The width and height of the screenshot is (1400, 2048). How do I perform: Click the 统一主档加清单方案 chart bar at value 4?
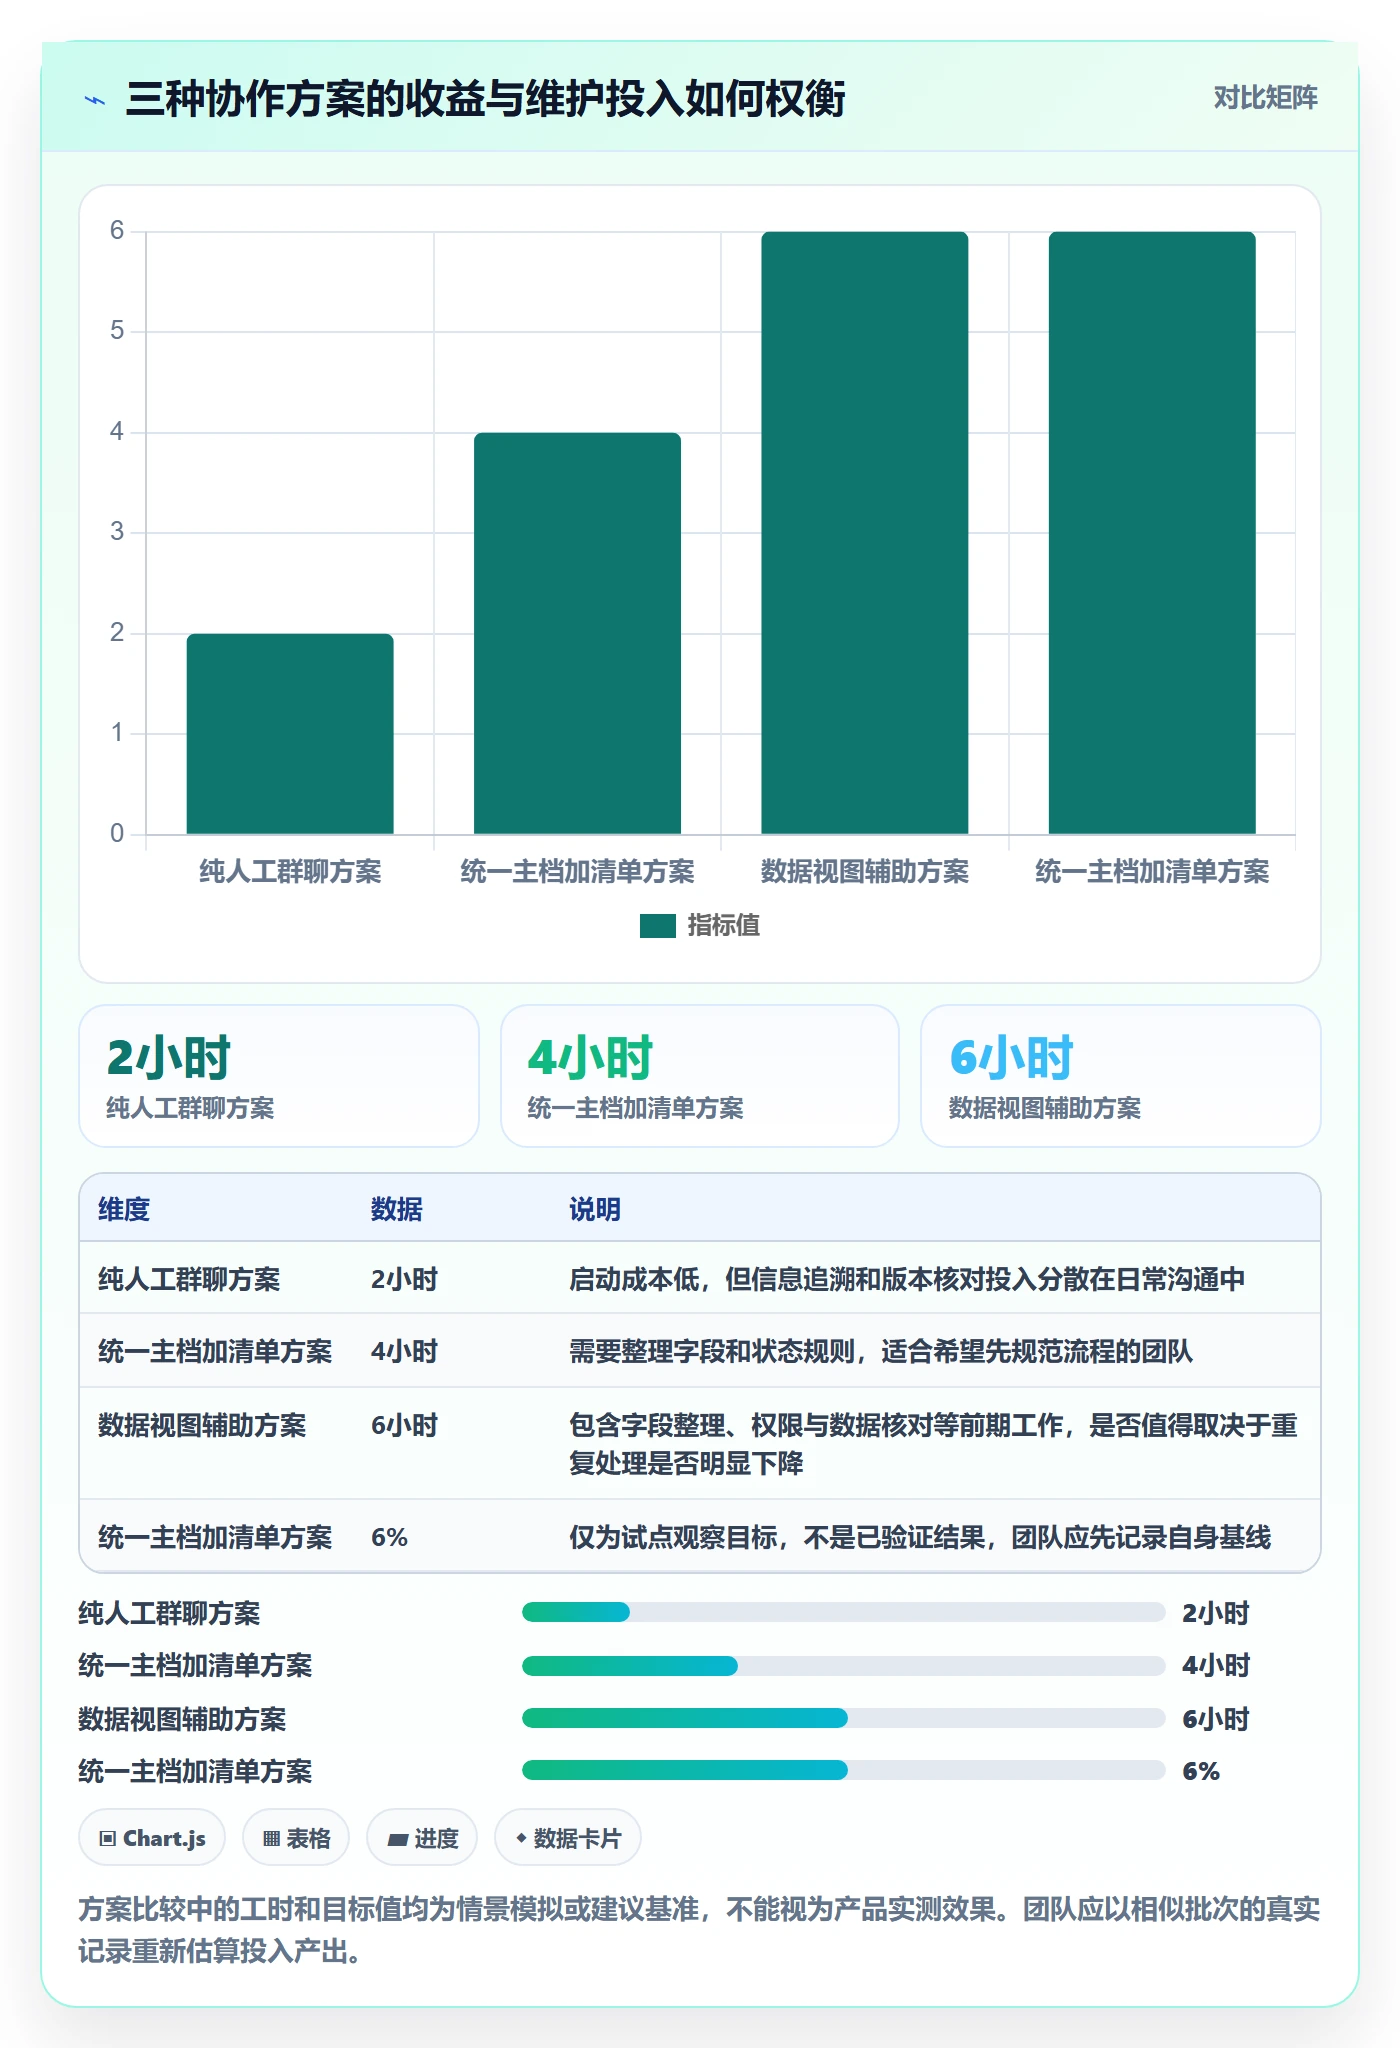(577, 633)
